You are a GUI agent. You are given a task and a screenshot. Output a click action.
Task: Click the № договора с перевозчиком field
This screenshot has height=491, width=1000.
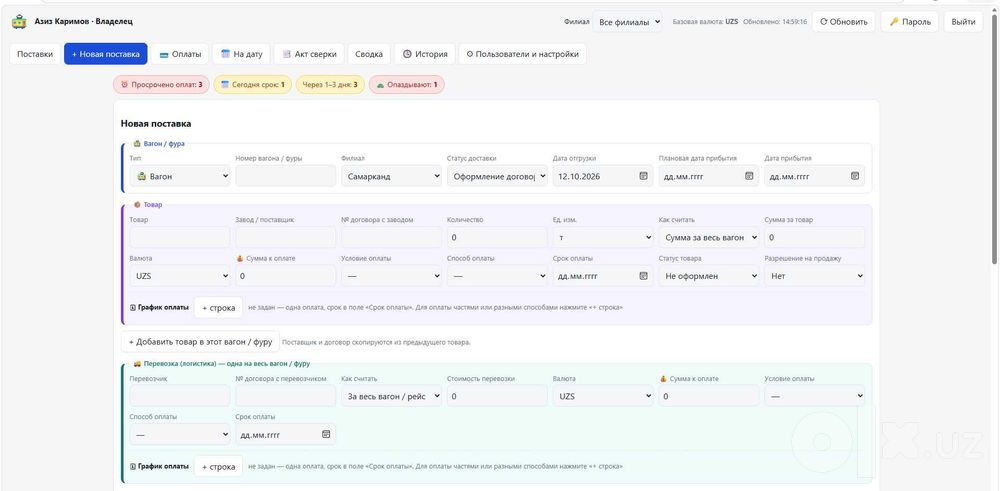[x=286, y=396]
